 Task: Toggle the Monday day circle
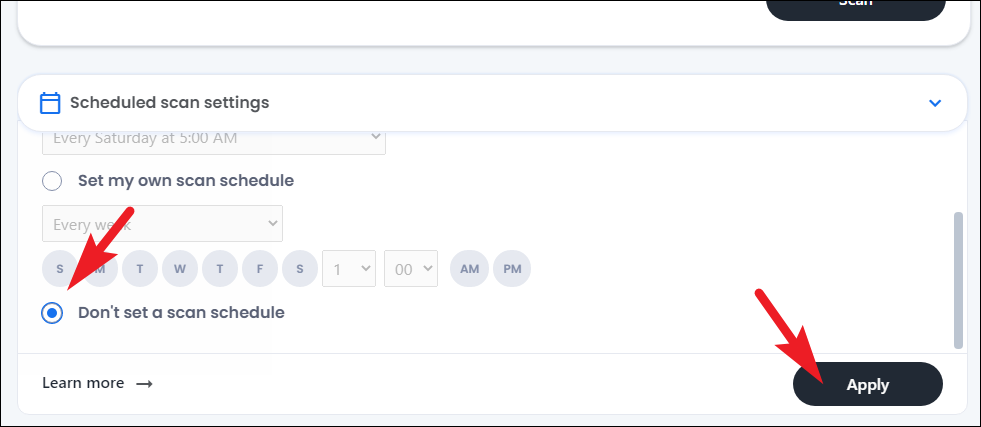(x=102, y=268)
